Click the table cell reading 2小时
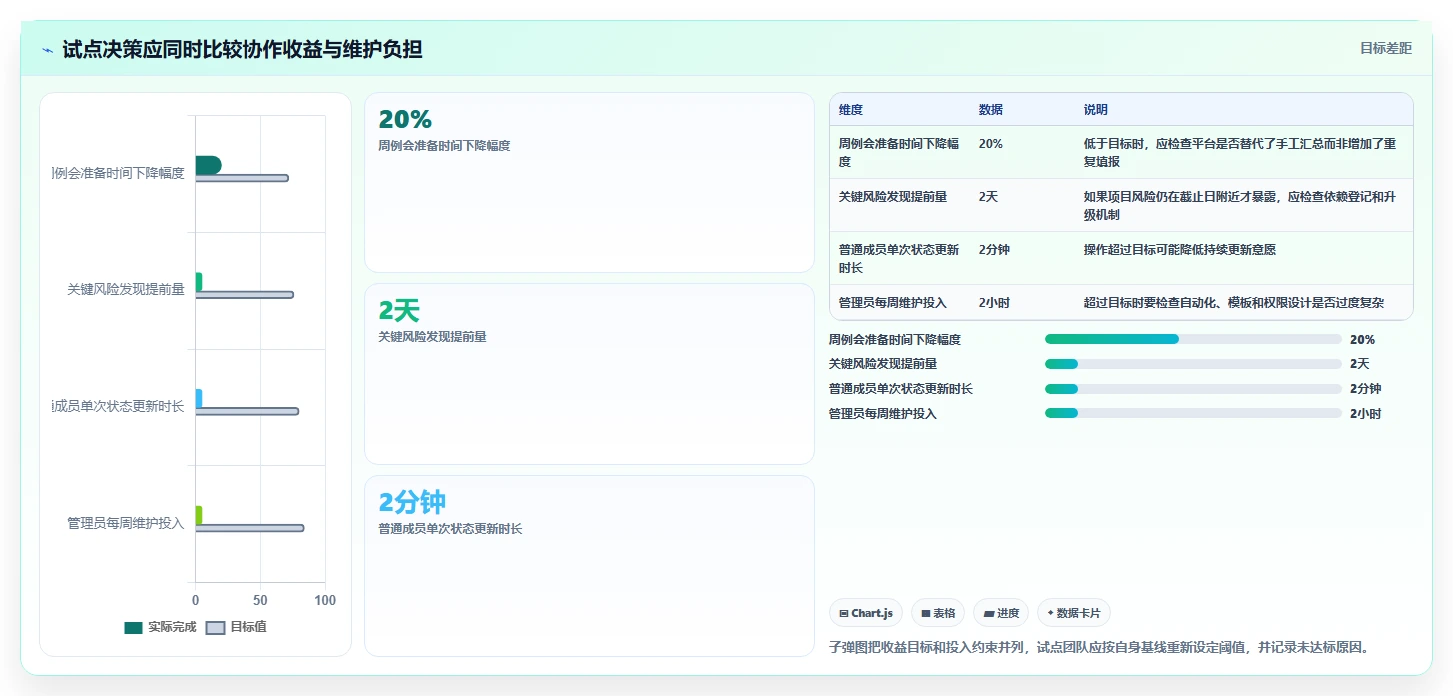 pyautogui.click(x=993, y=302)
